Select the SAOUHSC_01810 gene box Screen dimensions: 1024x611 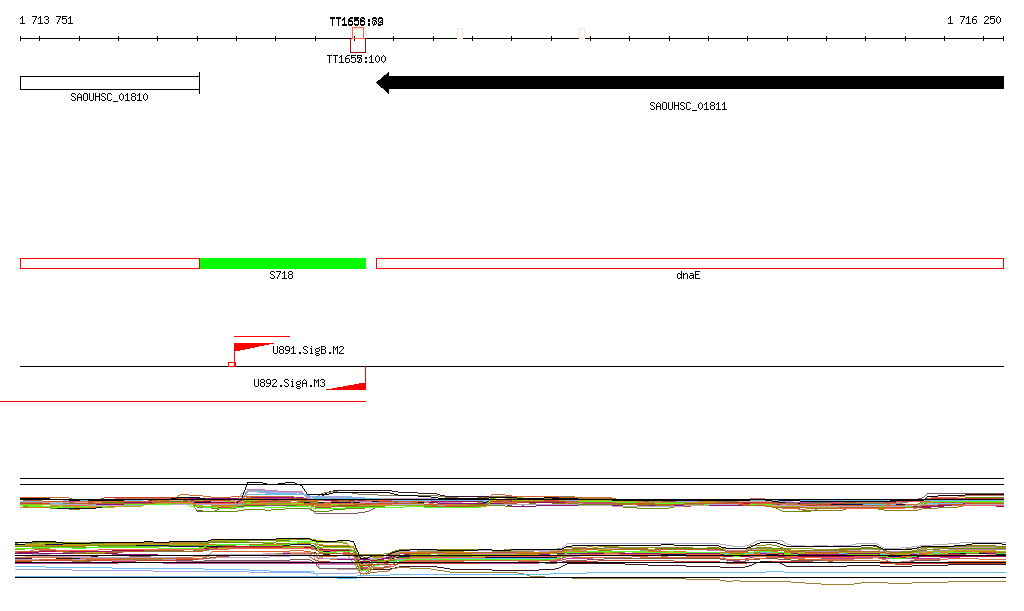click(110, 83)
